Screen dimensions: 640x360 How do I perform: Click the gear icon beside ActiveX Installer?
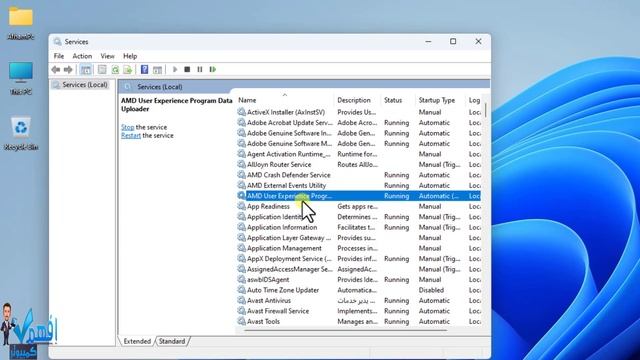pyautogui.click(x=241, y=111)
